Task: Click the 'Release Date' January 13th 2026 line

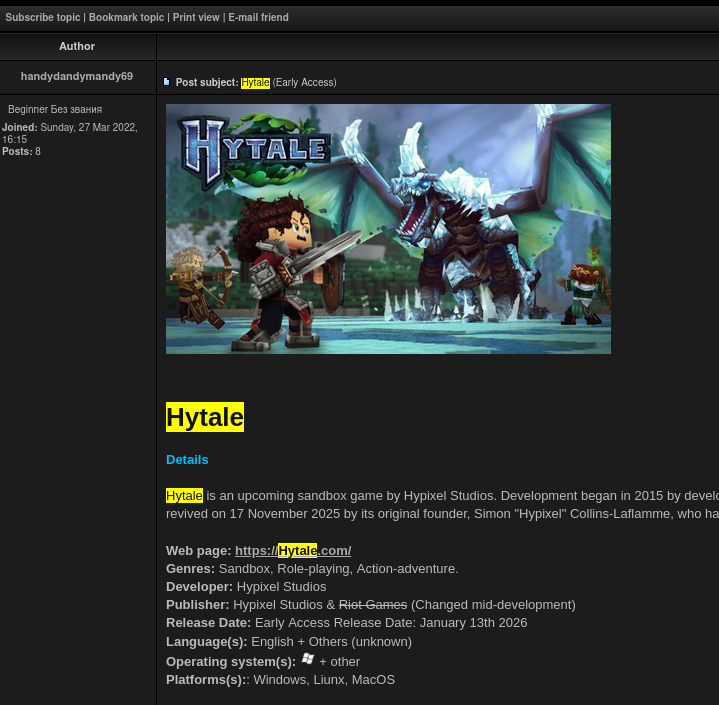Action: tap(347, 623)
